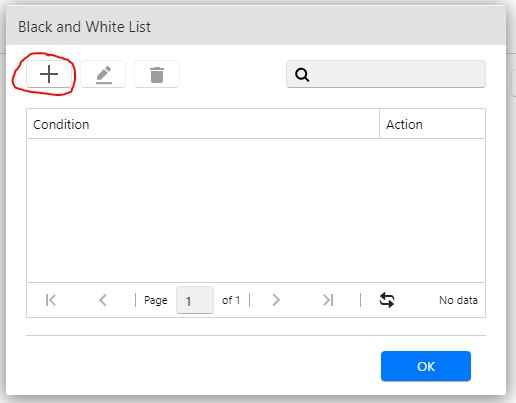Click the pencil edit icon

pyautogui.click(x=104, y=74)
